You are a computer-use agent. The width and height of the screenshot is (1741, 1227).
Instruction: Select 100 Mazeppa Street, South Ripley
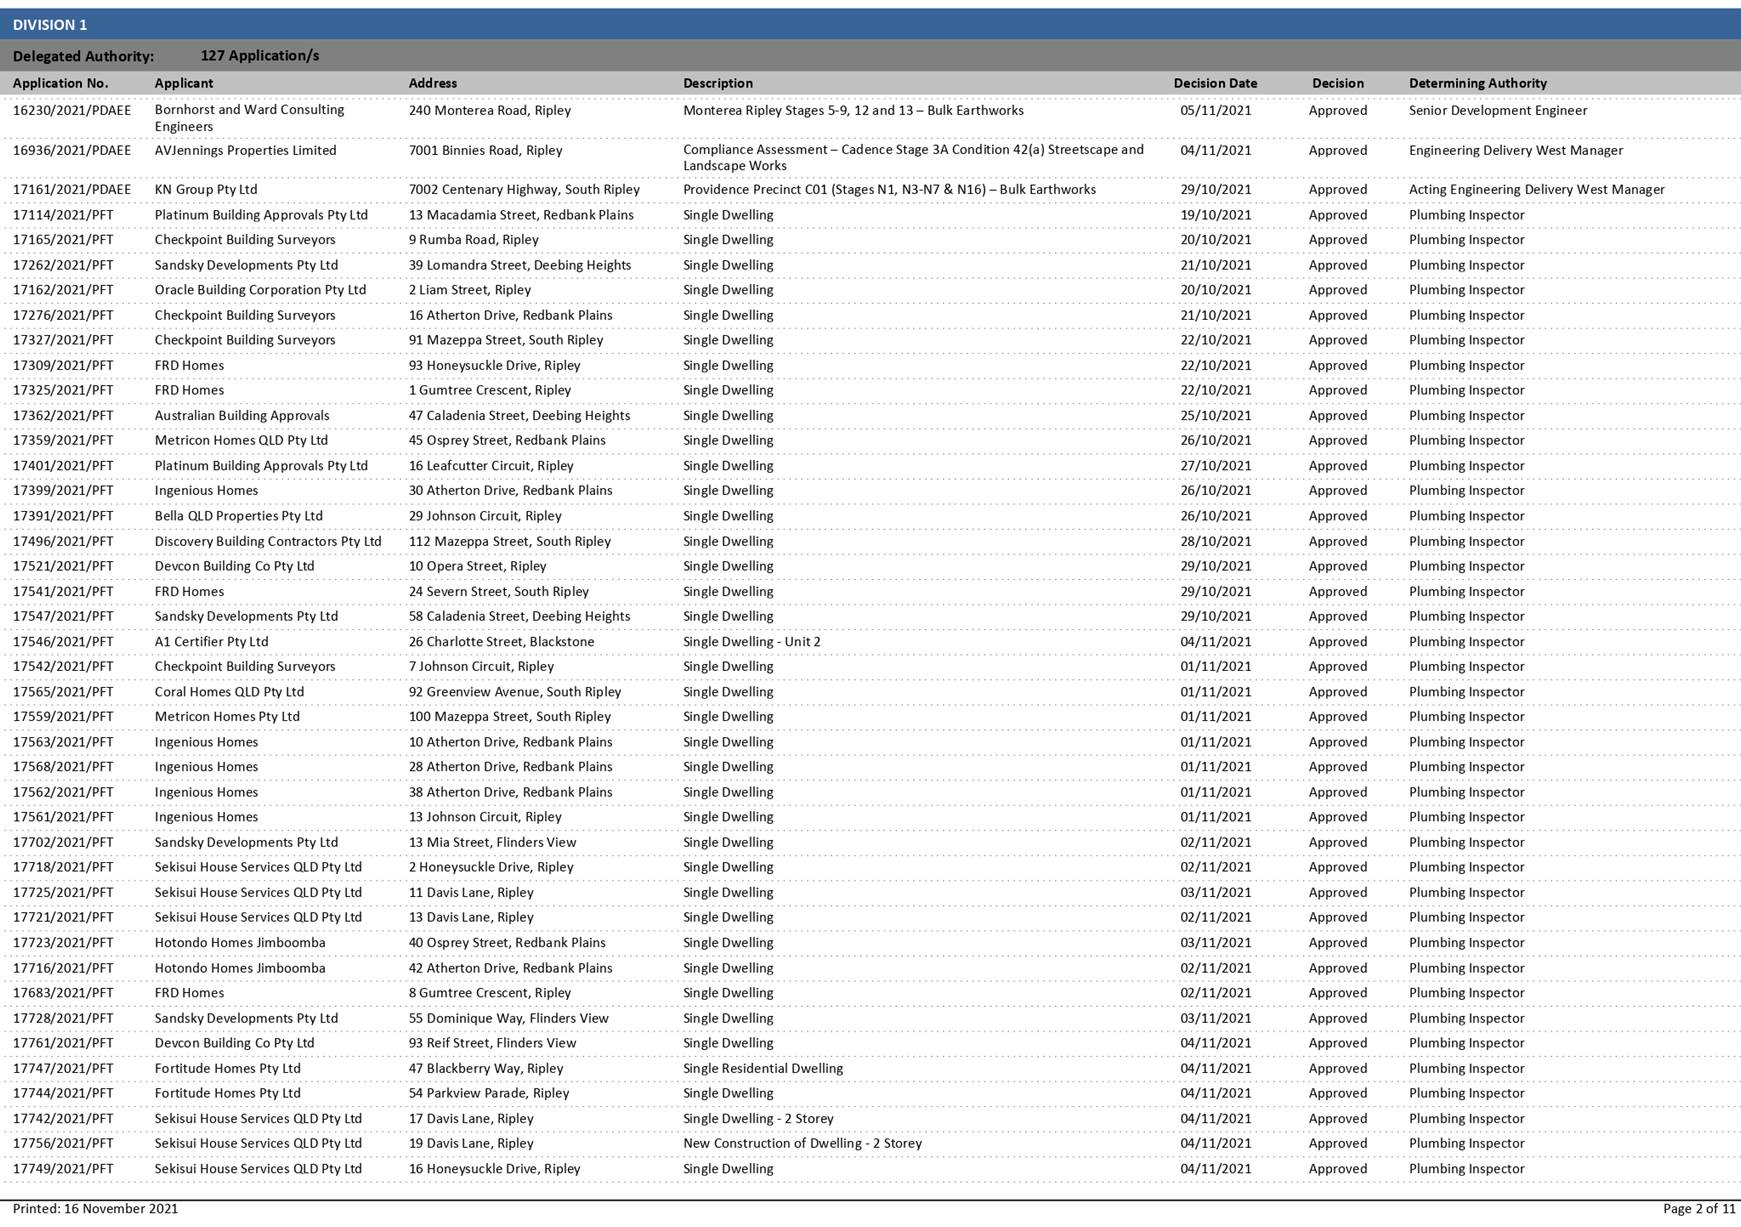point(510,717)
